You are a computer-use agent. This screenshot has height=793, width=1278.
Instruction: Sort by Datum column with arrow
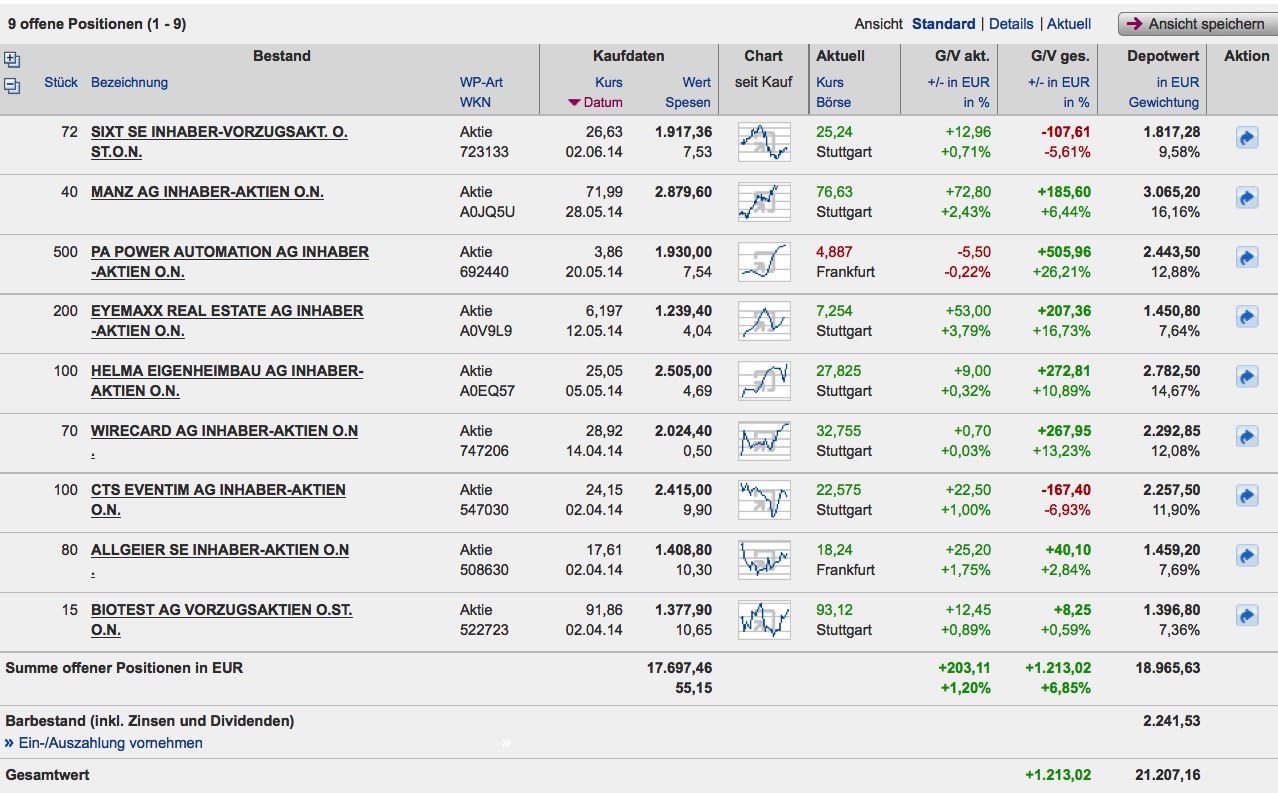(596, 102)
